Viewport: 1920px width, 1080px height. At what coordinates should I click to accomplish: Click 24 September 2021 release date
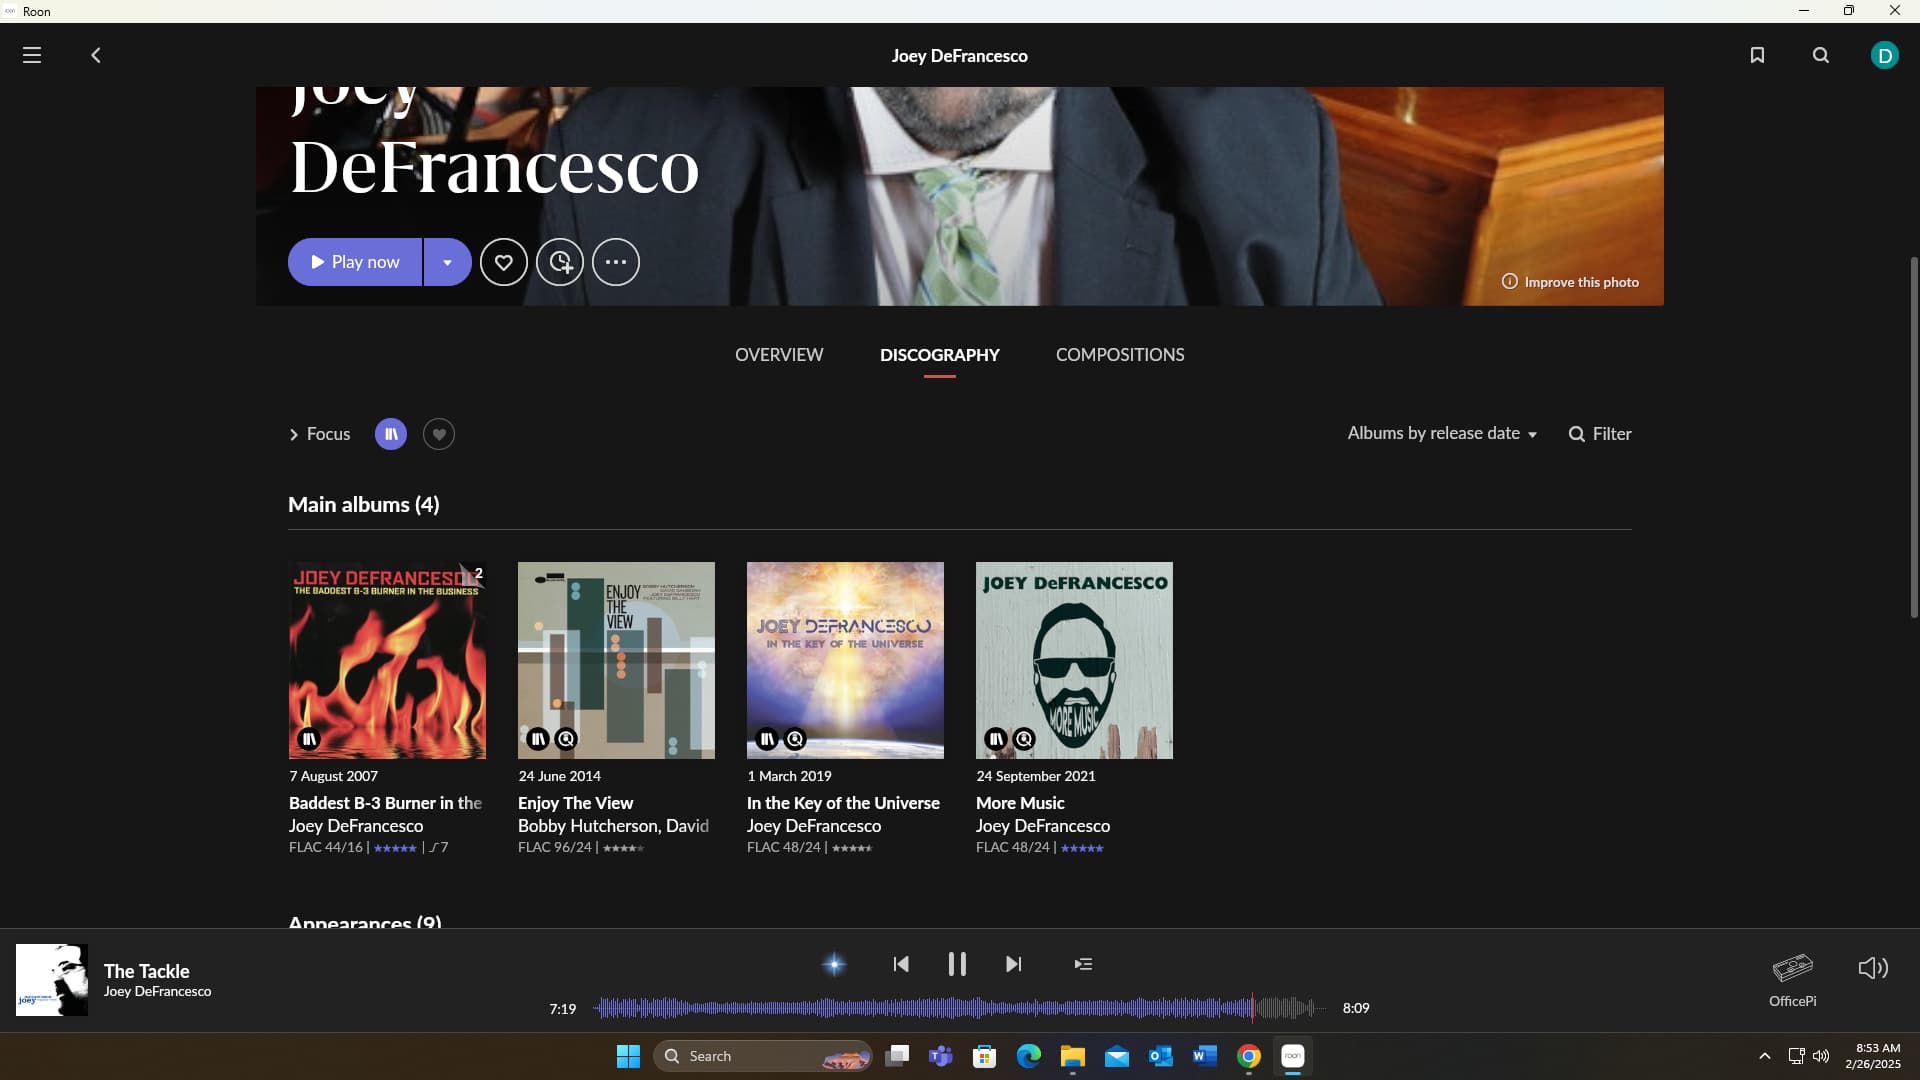1036,776
